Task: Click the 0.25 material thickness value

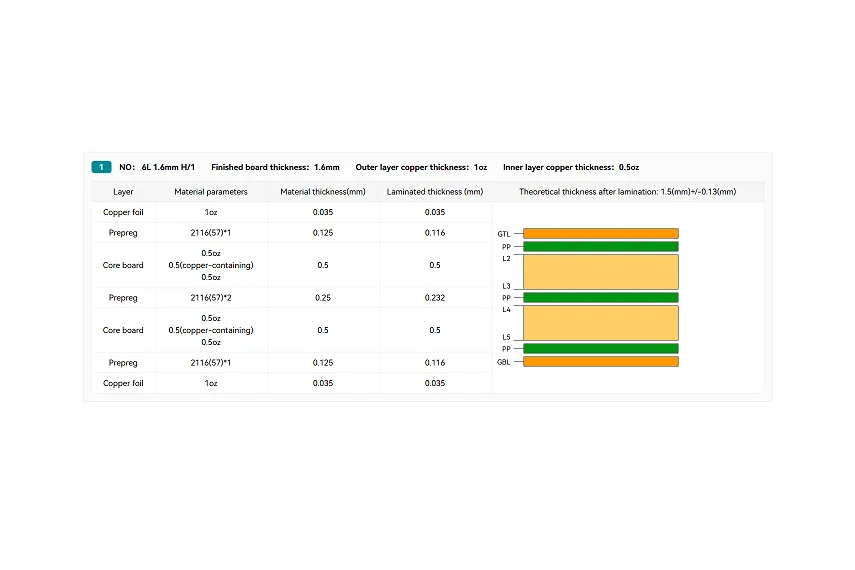Action: point(323,298)
